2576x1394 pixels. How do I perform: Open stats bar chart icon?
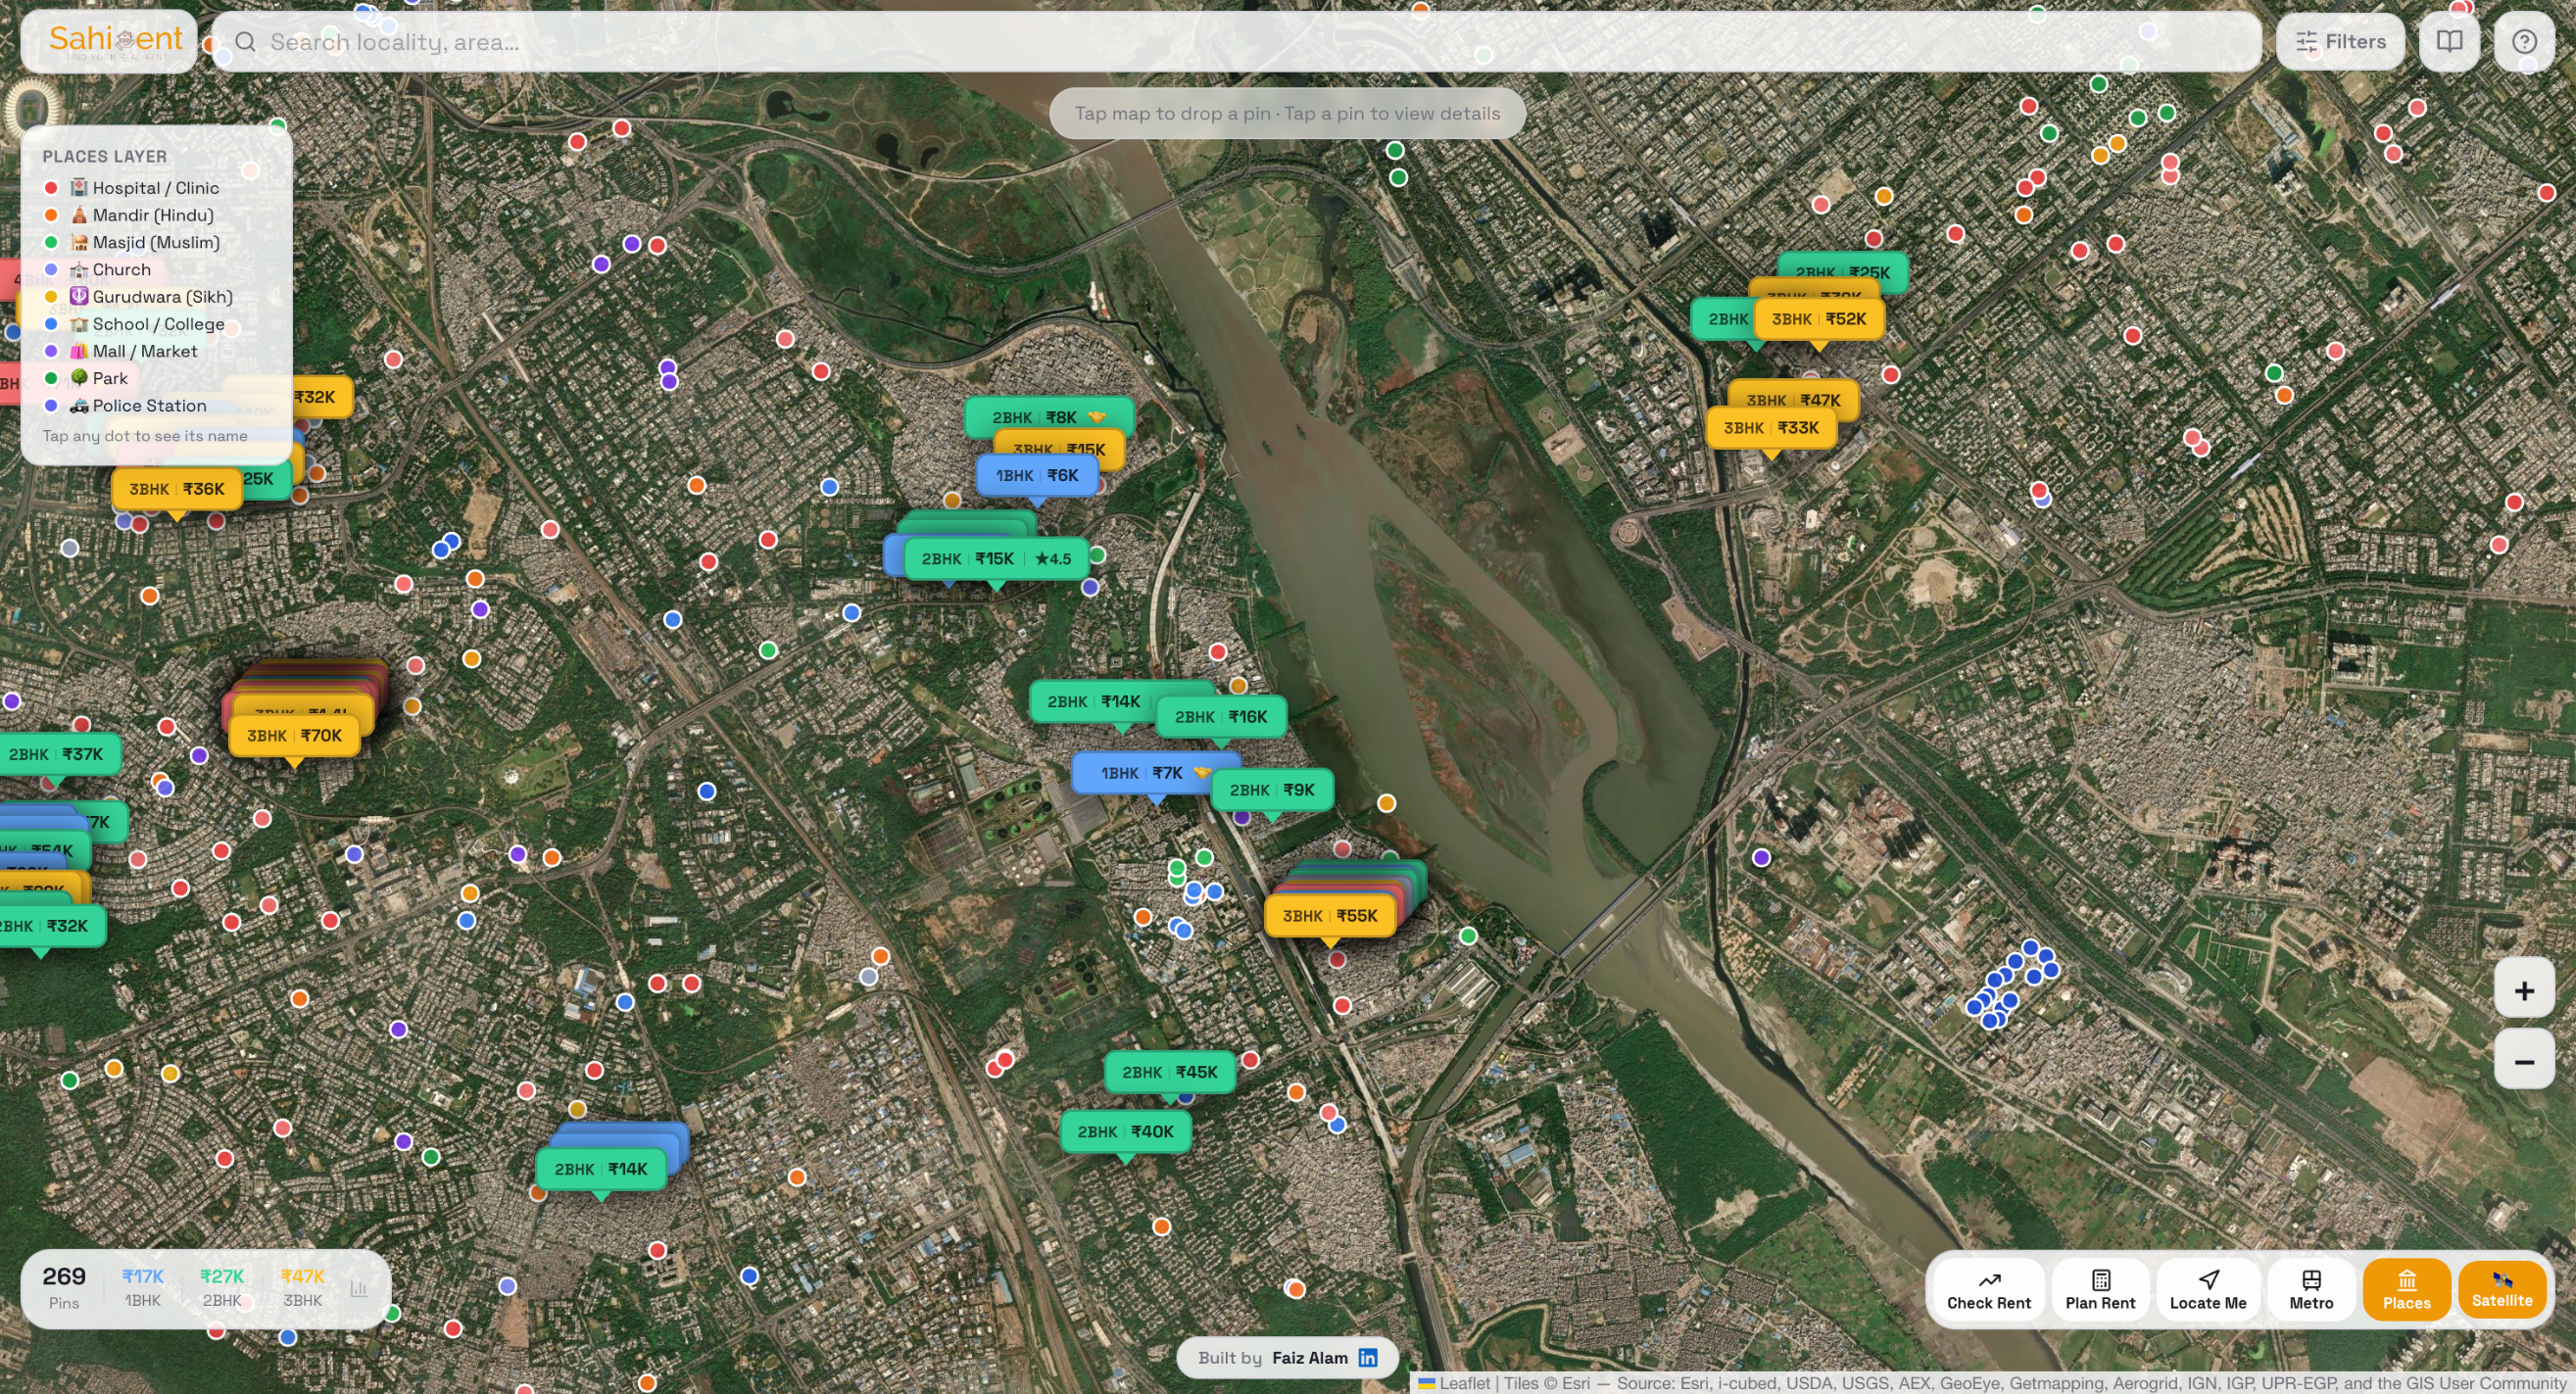(x=359, y=1288)
